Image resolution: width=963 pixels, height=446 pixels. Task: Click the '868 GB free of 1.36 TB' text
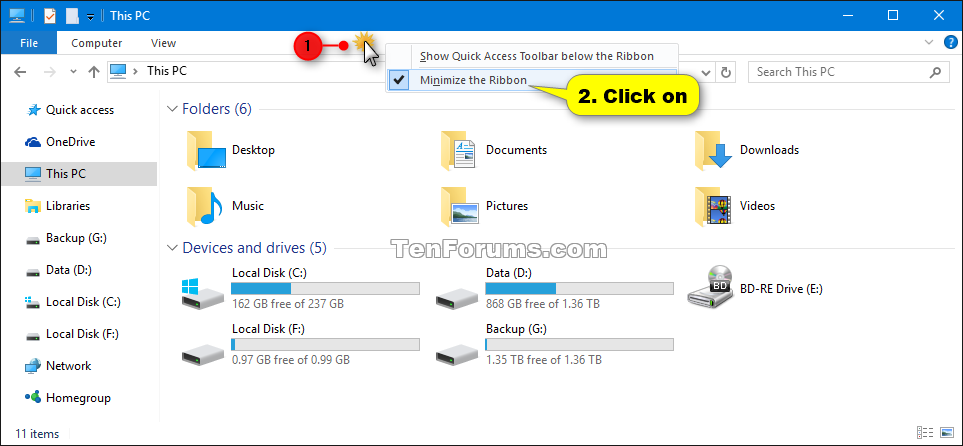coord(543,303)
